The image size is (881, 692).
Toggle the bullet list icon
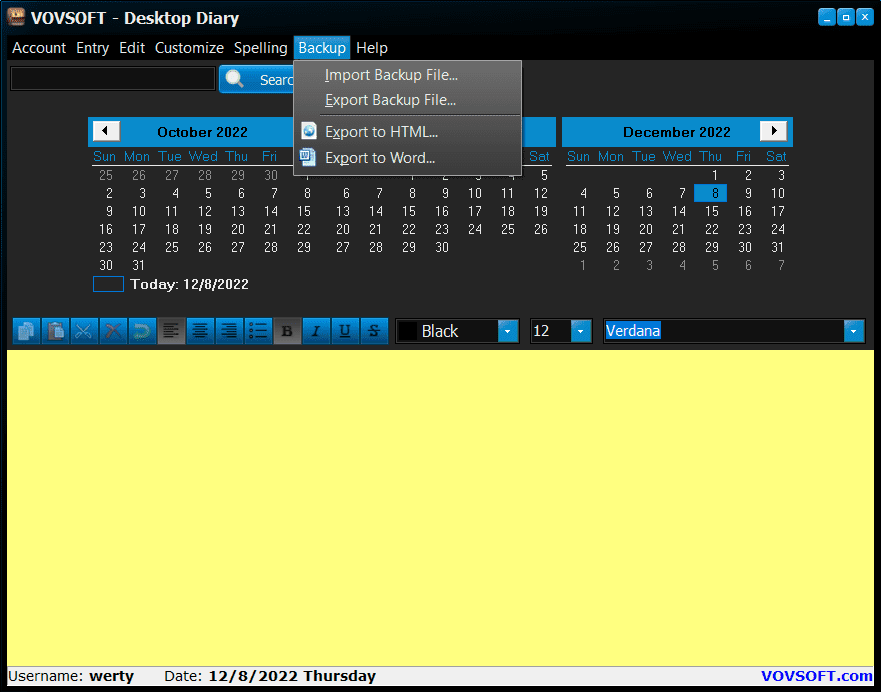click(258, 331)
